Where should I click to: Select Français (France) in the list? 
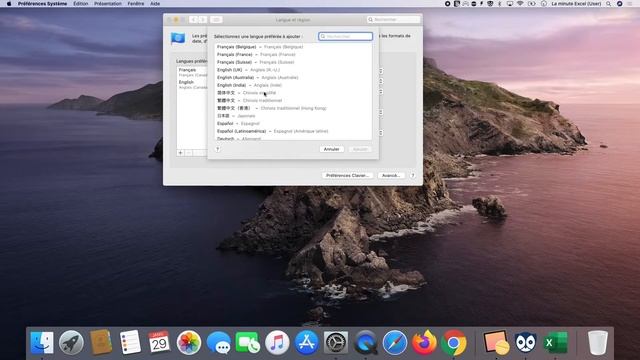point(293,55)
